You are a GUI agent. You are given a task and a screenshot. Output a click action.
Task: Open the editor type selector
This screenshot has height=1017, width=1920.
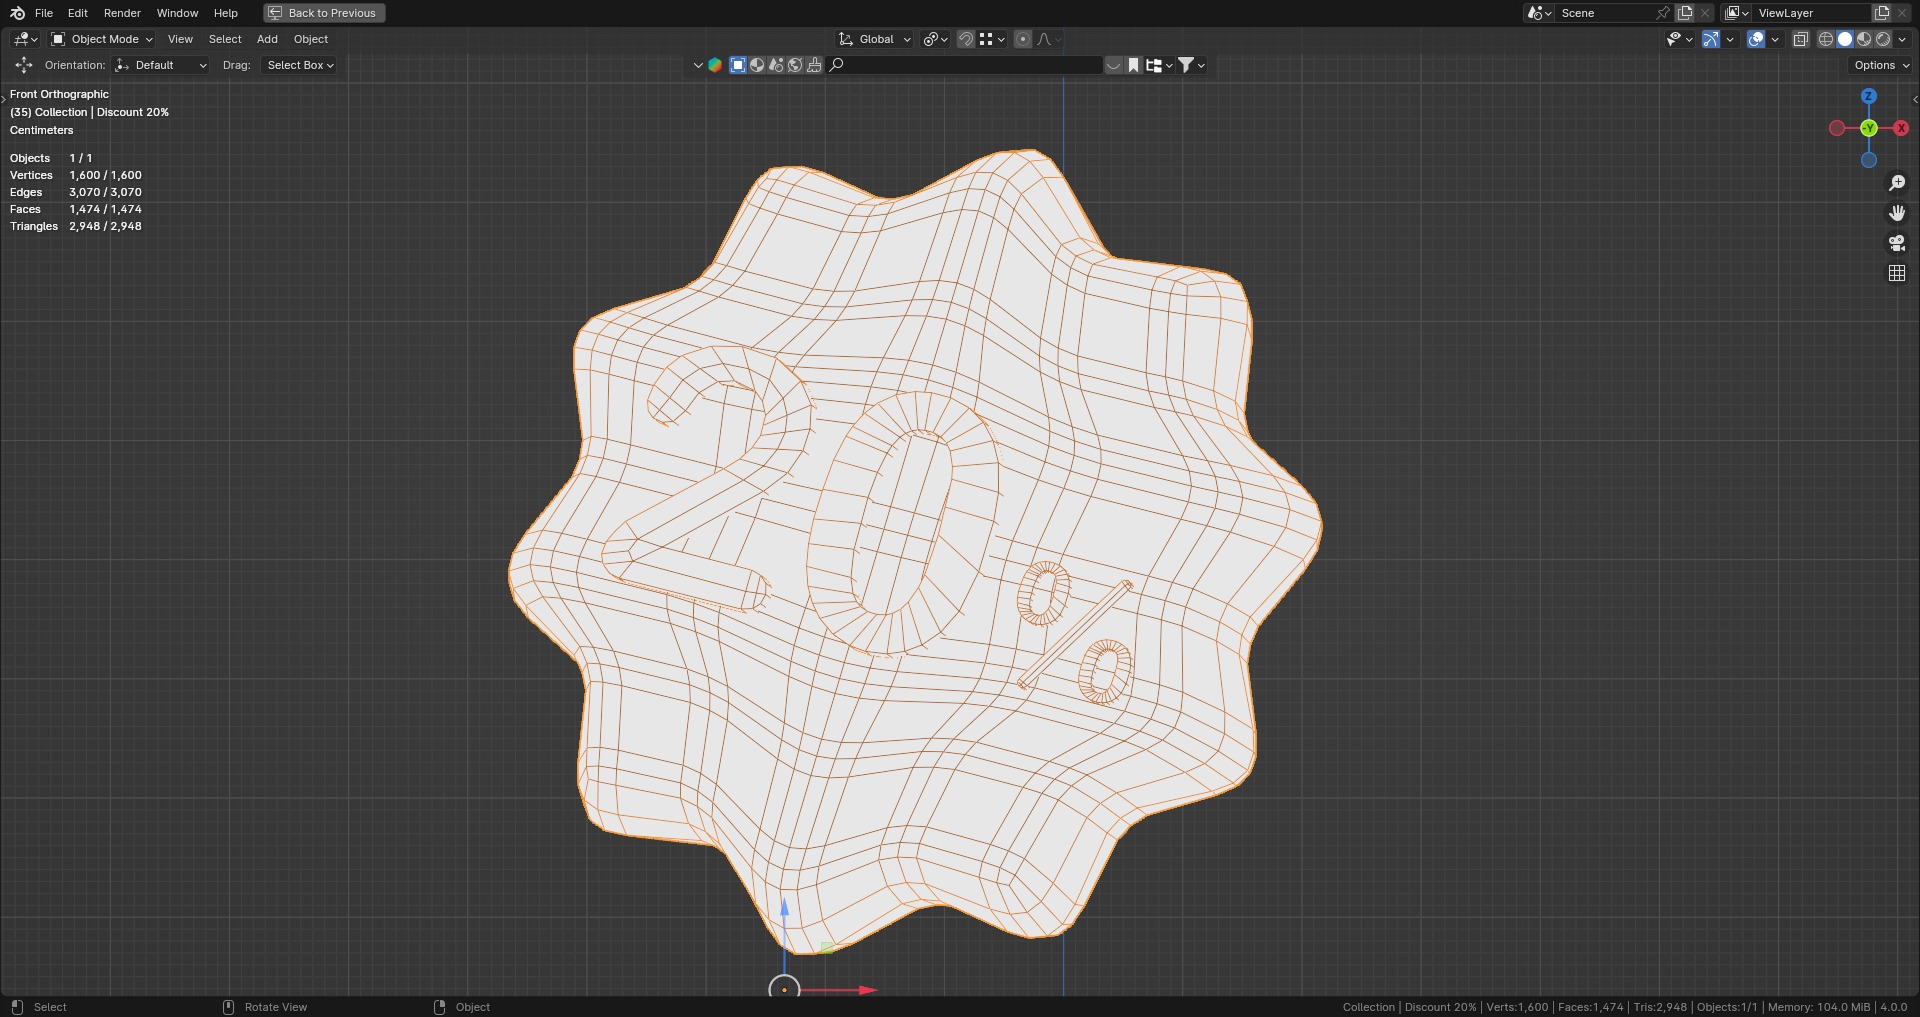point(26,39)
